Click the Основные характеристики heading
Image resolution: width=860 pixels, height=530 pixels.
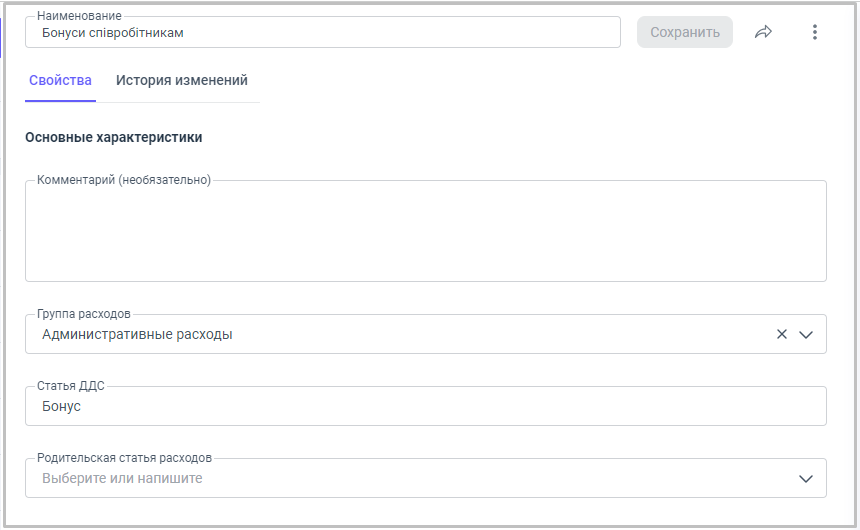113,137
